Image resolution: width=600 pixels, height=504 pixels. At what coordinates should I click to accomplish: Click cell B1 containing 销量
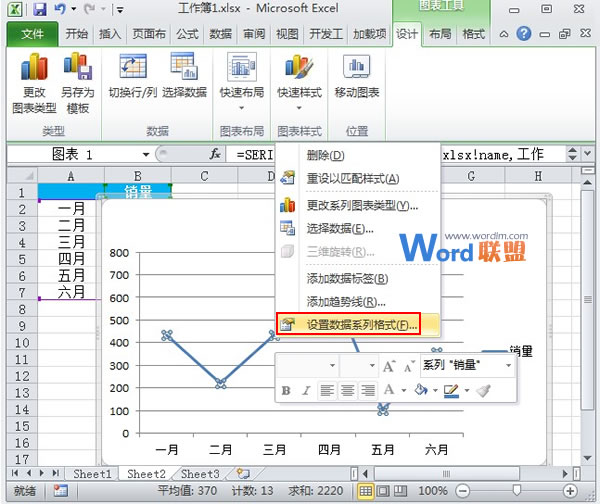tap(138, 191)
